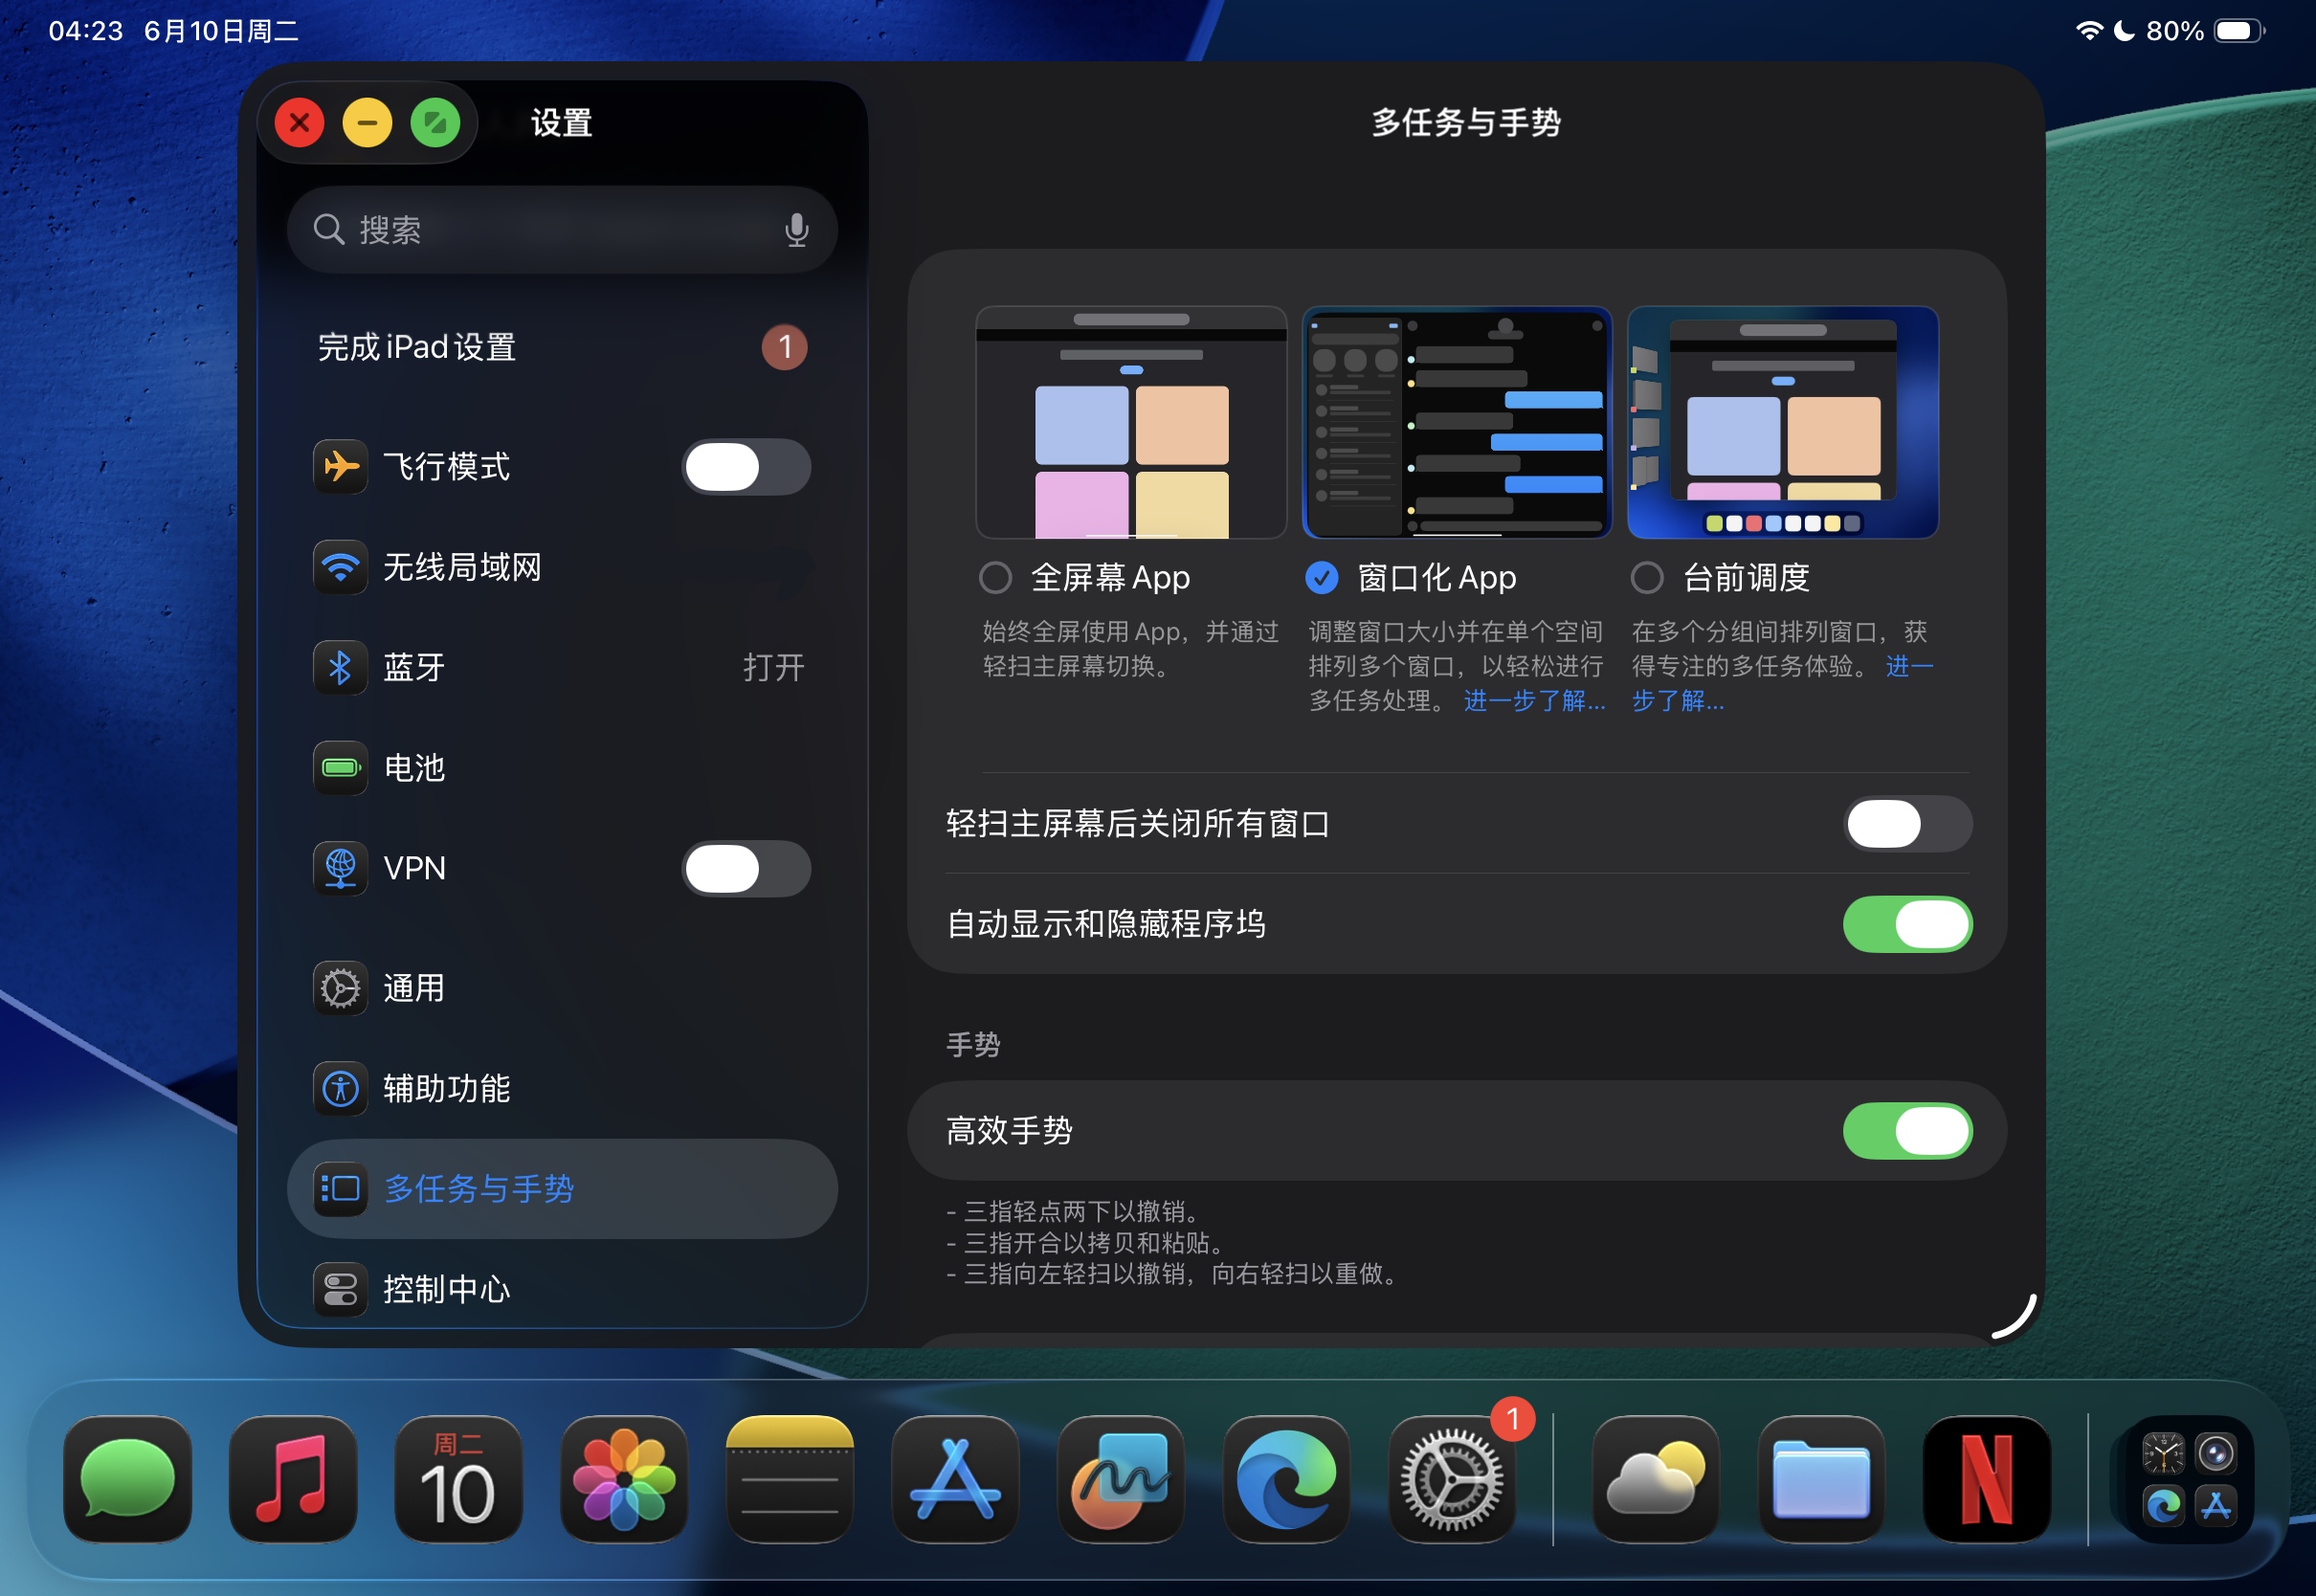
Task: Launch Microsoft Edge from the dock
Action: (1286, 1479)
